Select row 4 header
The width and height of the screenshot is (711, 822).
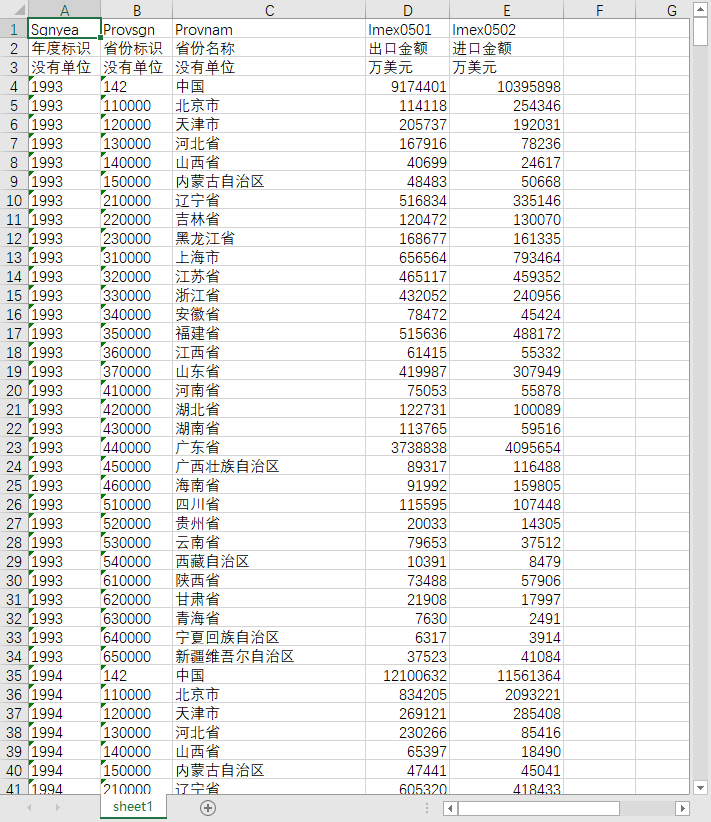[x=14, y=86]
